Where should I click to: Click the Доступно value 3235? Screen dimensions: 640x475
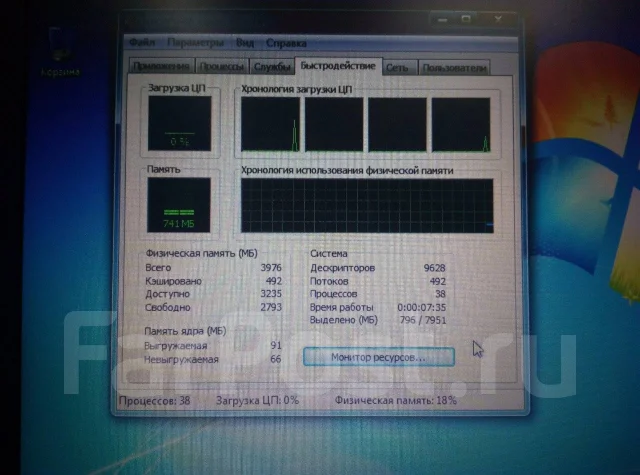coord(271,294)
